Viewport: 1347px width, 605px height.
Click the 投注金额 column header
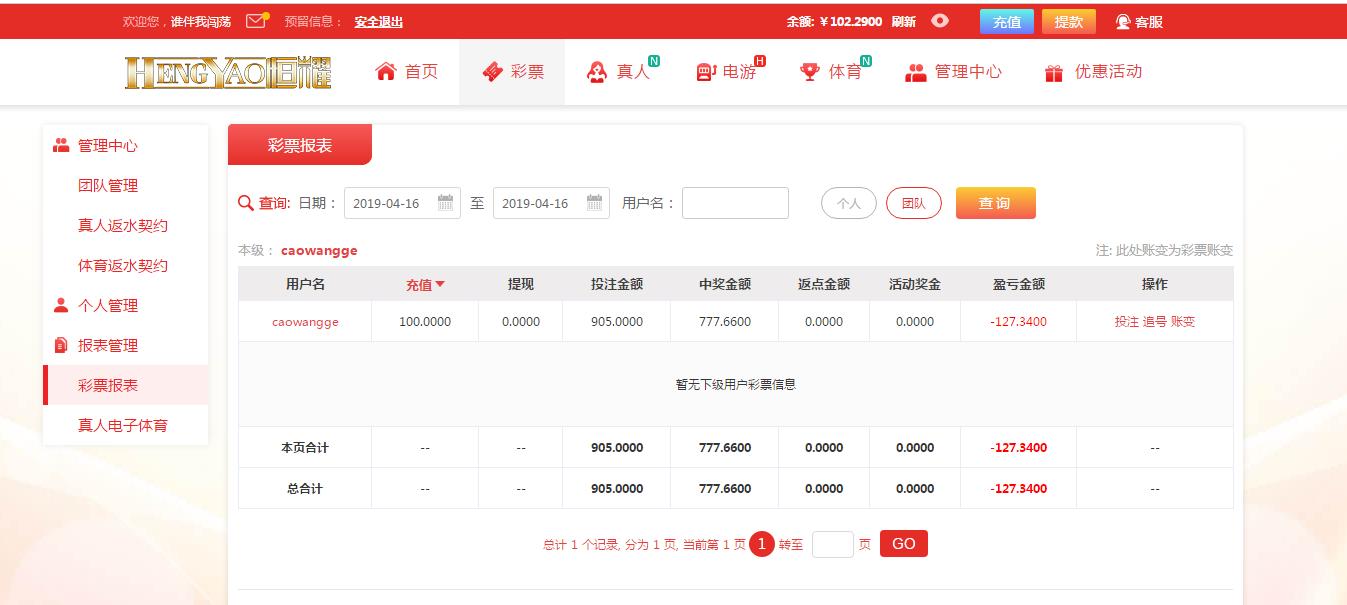tap(617, 284)
